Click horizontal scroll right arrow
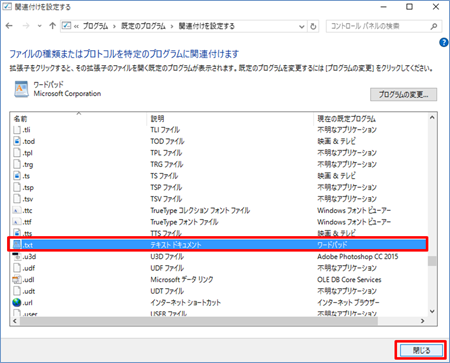Screen dimensions: 450x363 423,321
